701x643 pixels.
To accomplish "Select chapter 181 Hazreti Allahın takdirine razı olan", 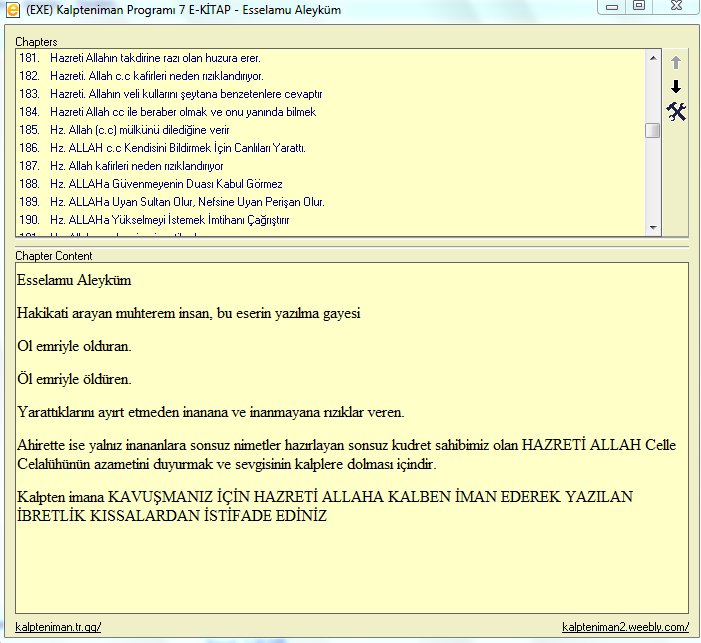I will pyautogui.click(x=331, y=58).
